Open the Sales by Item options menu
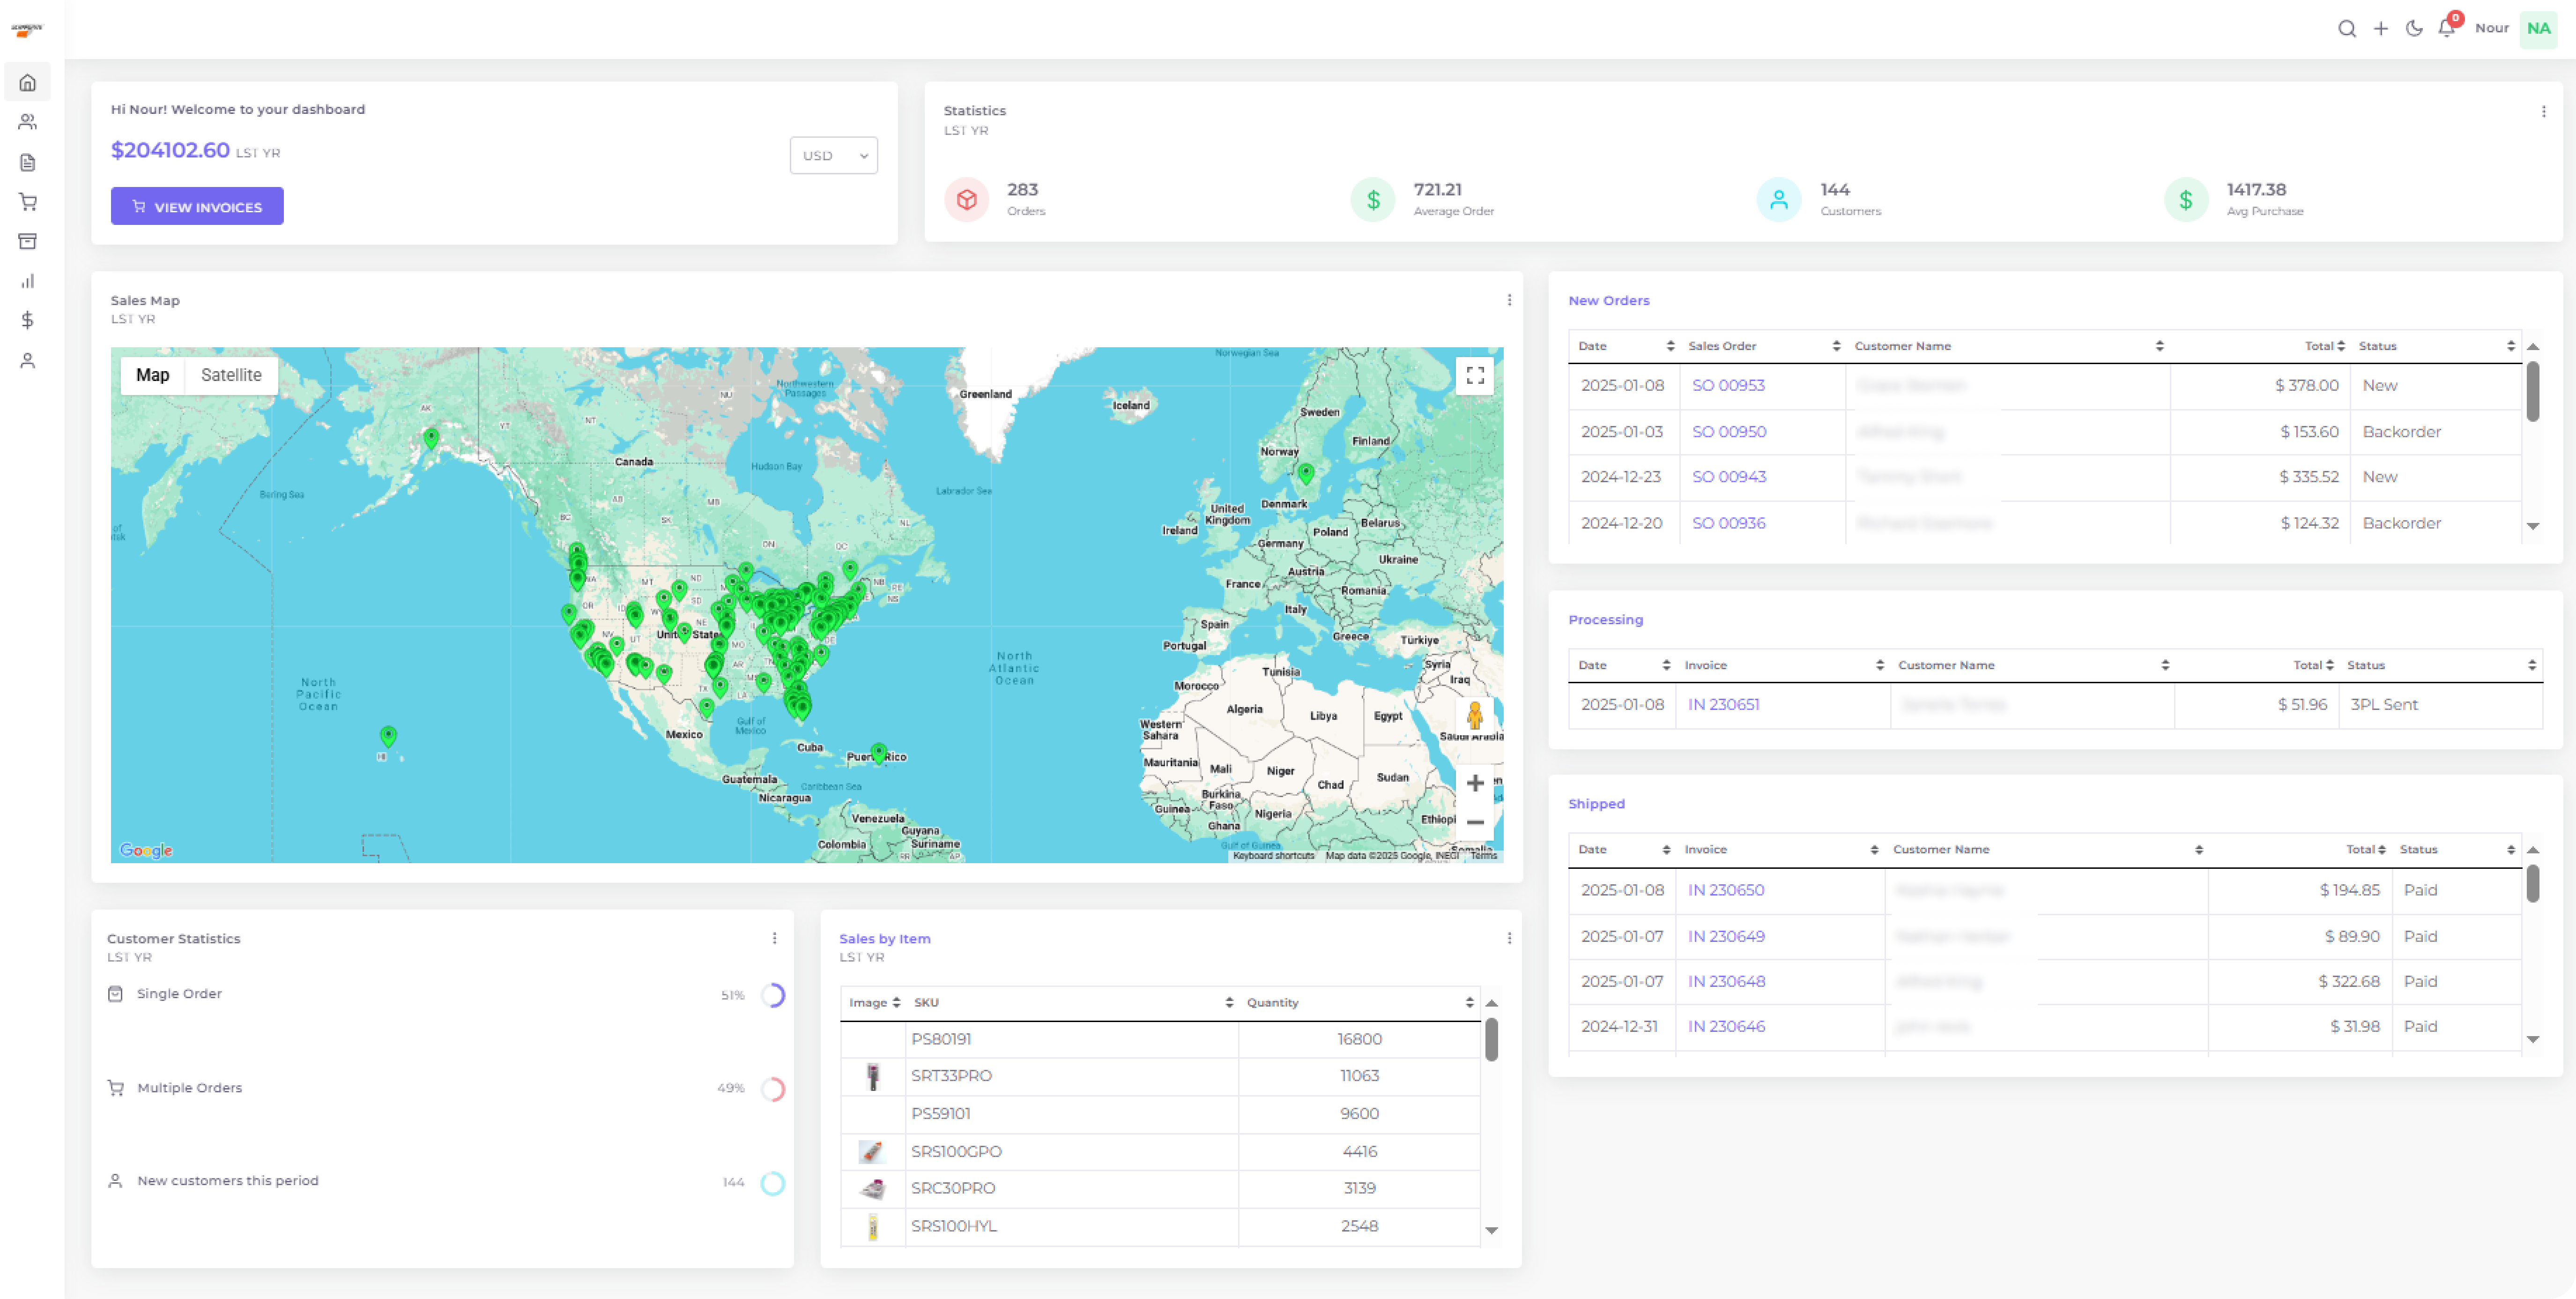The height and width of the screenshot is (1299, 2576). [x=1509, y=938]
